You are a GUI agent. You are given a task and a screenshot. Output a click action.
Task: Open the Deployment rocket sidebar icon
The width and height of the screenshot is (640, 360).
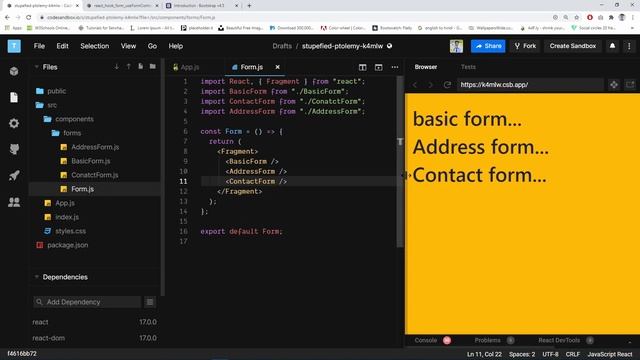pyautogui.click(x=14, y=176)
